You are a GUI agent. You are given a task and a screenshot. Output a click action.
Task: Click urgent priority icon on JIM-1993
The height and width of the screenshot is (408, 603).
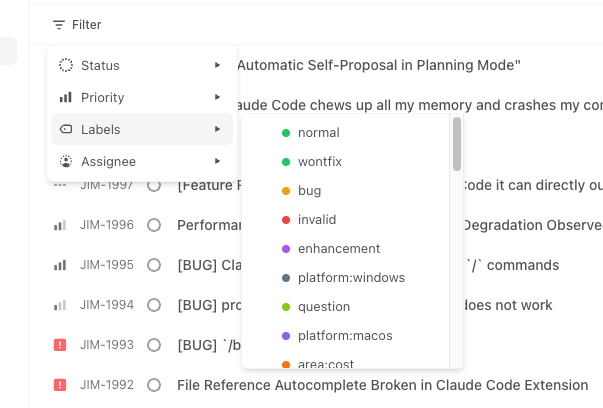pos(60,345)
